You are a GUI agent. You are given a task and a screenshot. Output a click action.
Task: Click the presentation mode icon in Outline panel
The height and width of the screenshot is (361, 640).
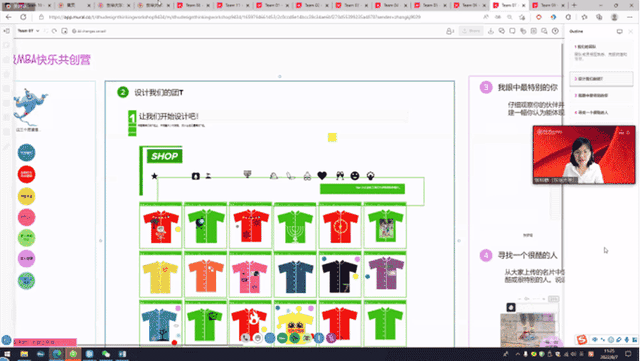(x=620, y=31)
